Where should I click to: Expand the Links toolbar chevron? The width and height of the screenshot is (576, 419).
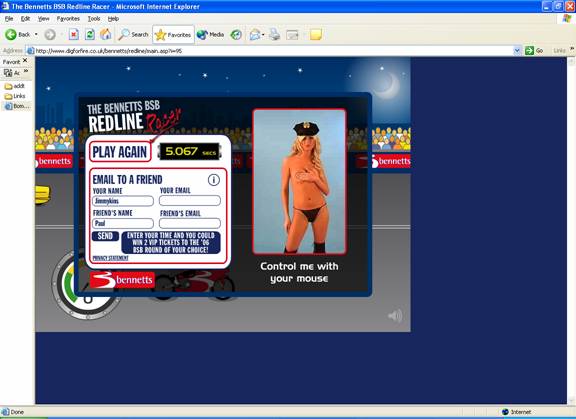pos(572,48)
